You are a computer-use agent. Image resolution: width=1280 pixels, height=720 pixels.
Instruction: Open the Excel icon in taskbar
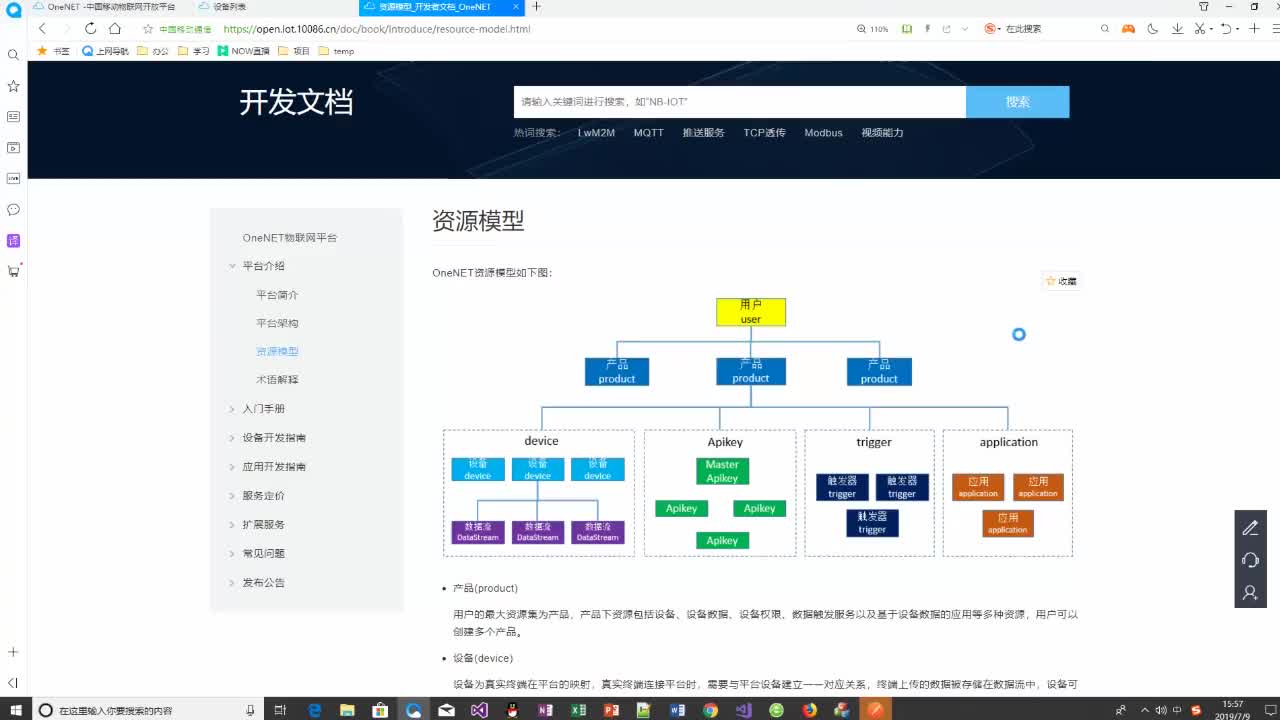click(578, 710)
